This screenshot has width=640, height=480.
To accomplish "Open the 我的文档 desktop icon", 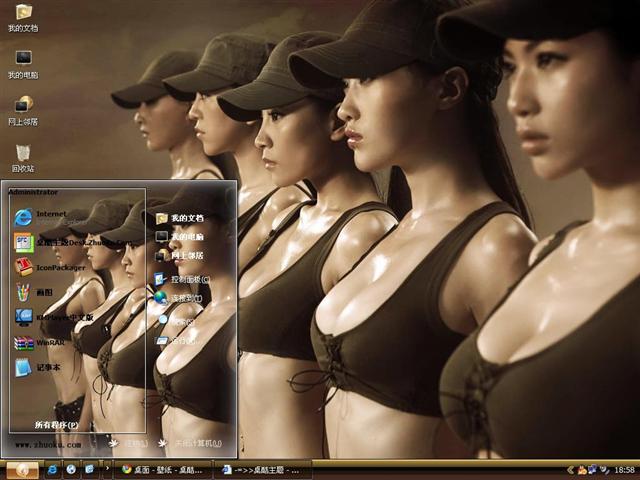I will pyautogui.click(x=23, y=14).
